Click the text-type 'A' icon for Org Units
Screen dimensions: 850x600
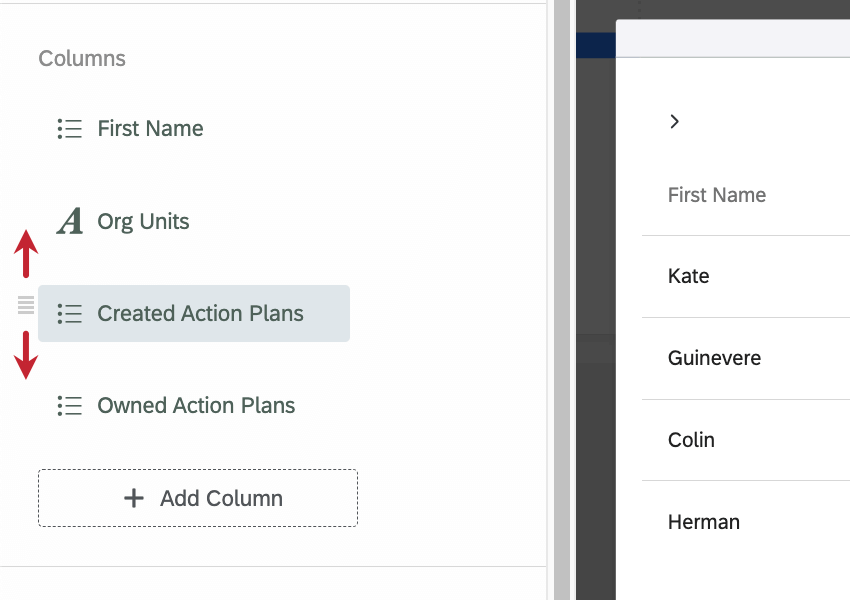pyautogui.click(x=70, y=221)
